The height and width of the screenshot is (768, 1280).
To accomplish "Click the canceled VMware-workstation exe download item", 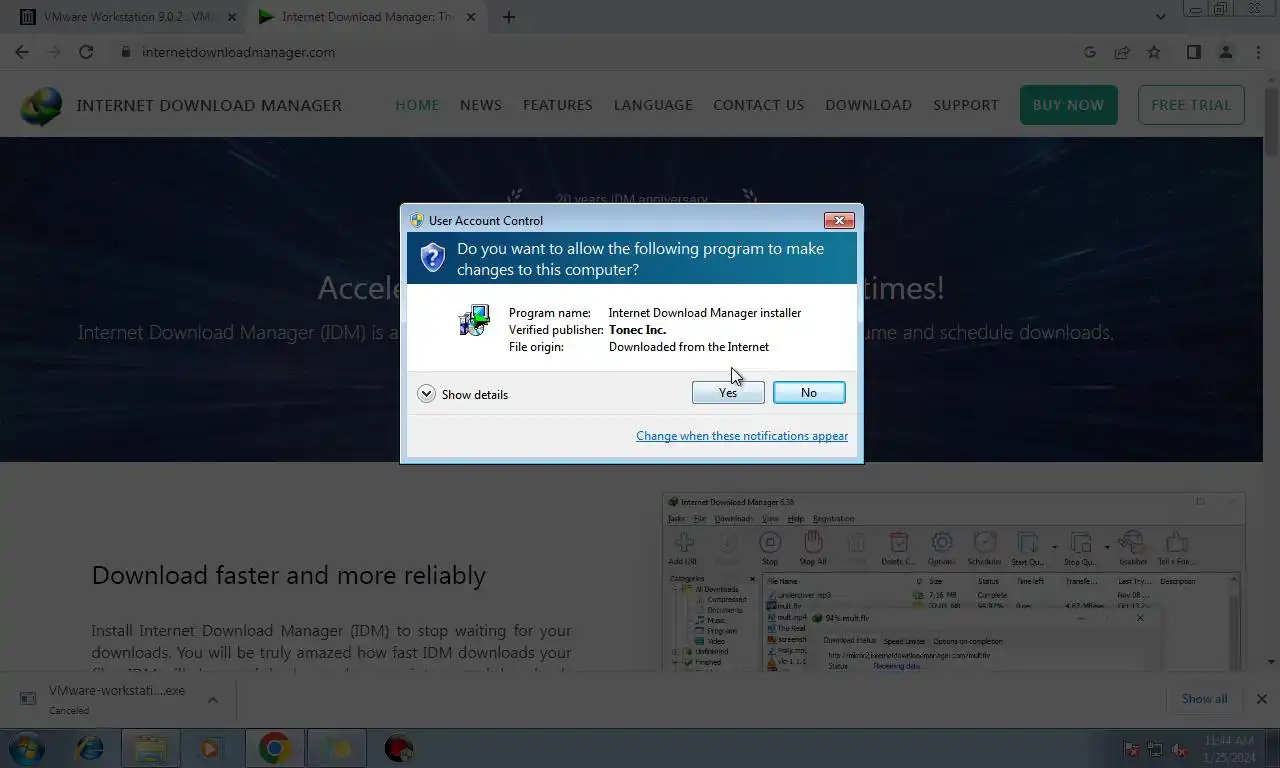I will [x=117, y=699].
